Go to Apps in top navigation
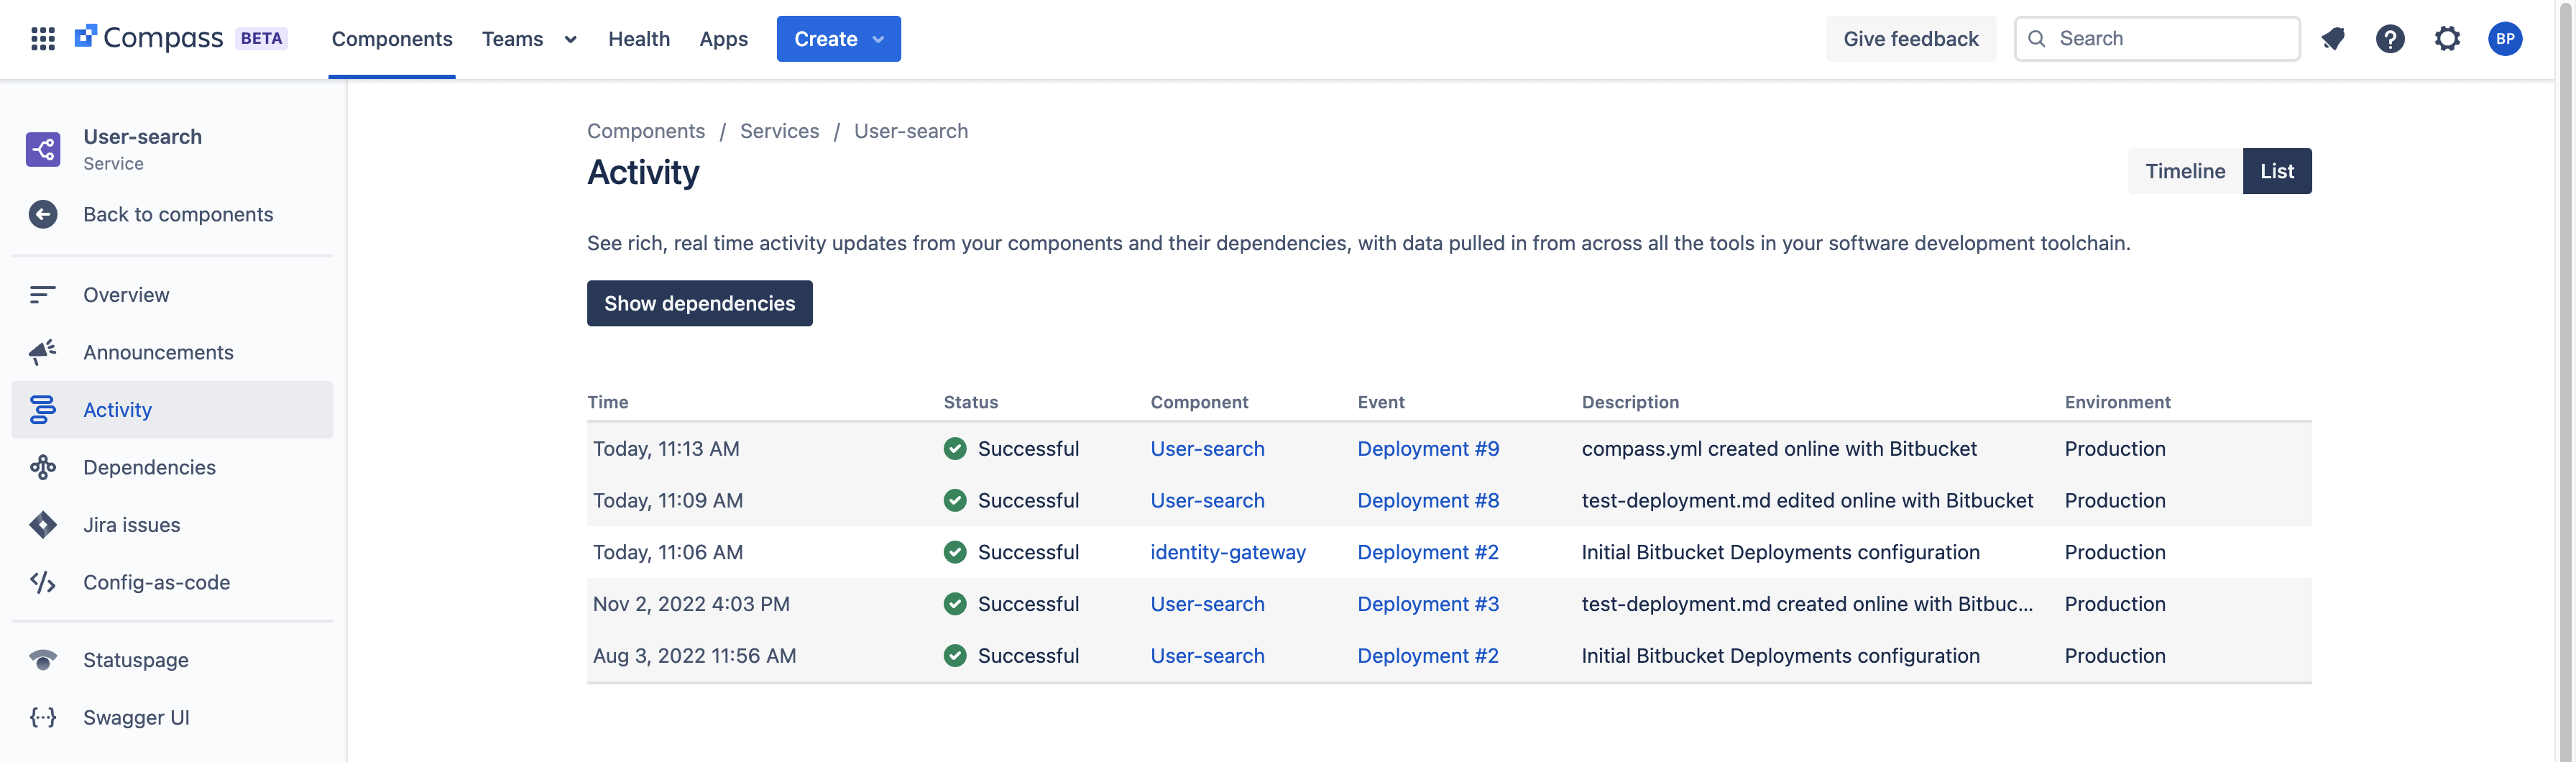2576x762 pixels. click(x=723, y=39)
